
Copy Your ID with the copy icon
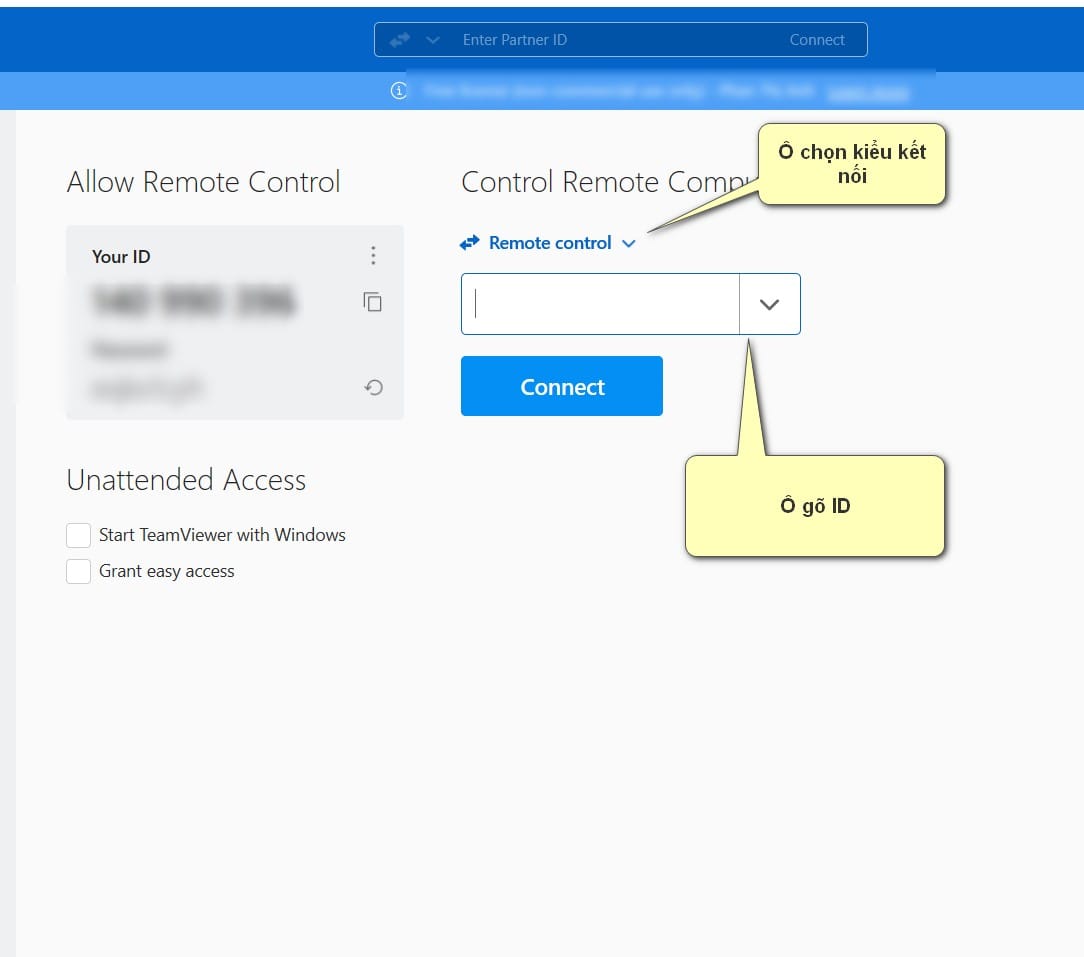pyautogui.click(x=373, y=301)
